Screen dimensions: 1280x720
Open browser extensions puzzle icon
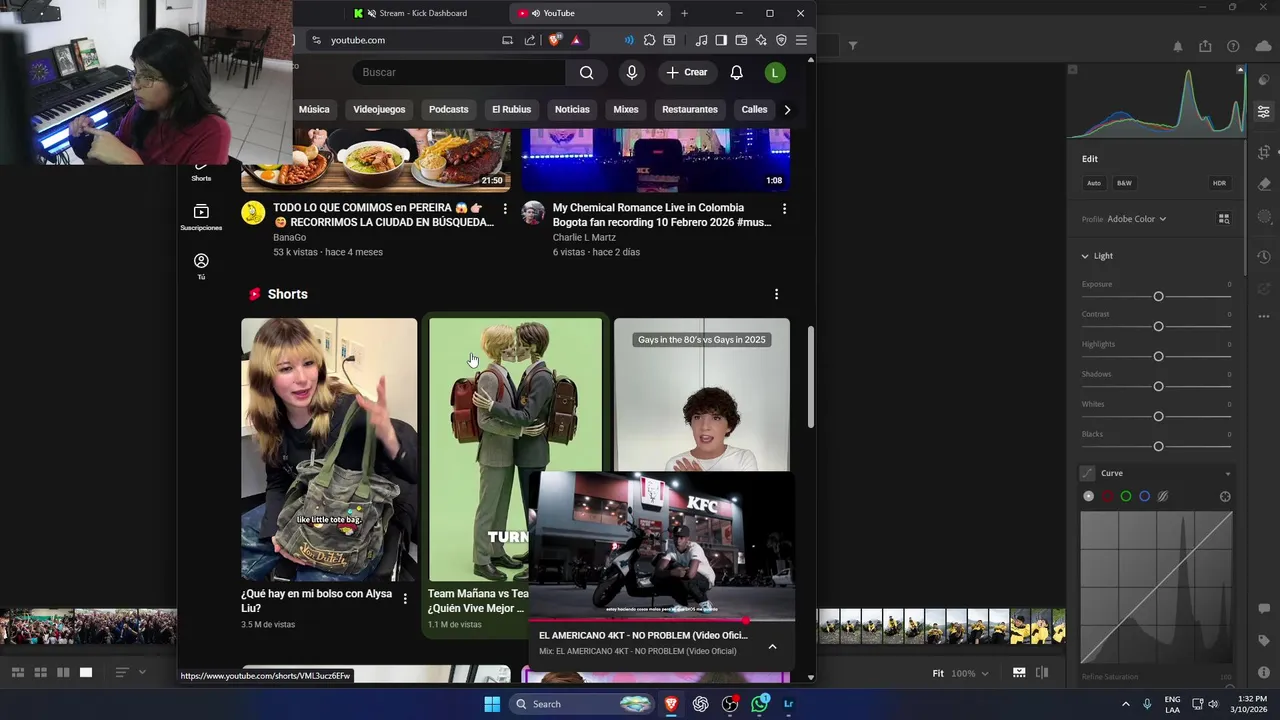649,40
